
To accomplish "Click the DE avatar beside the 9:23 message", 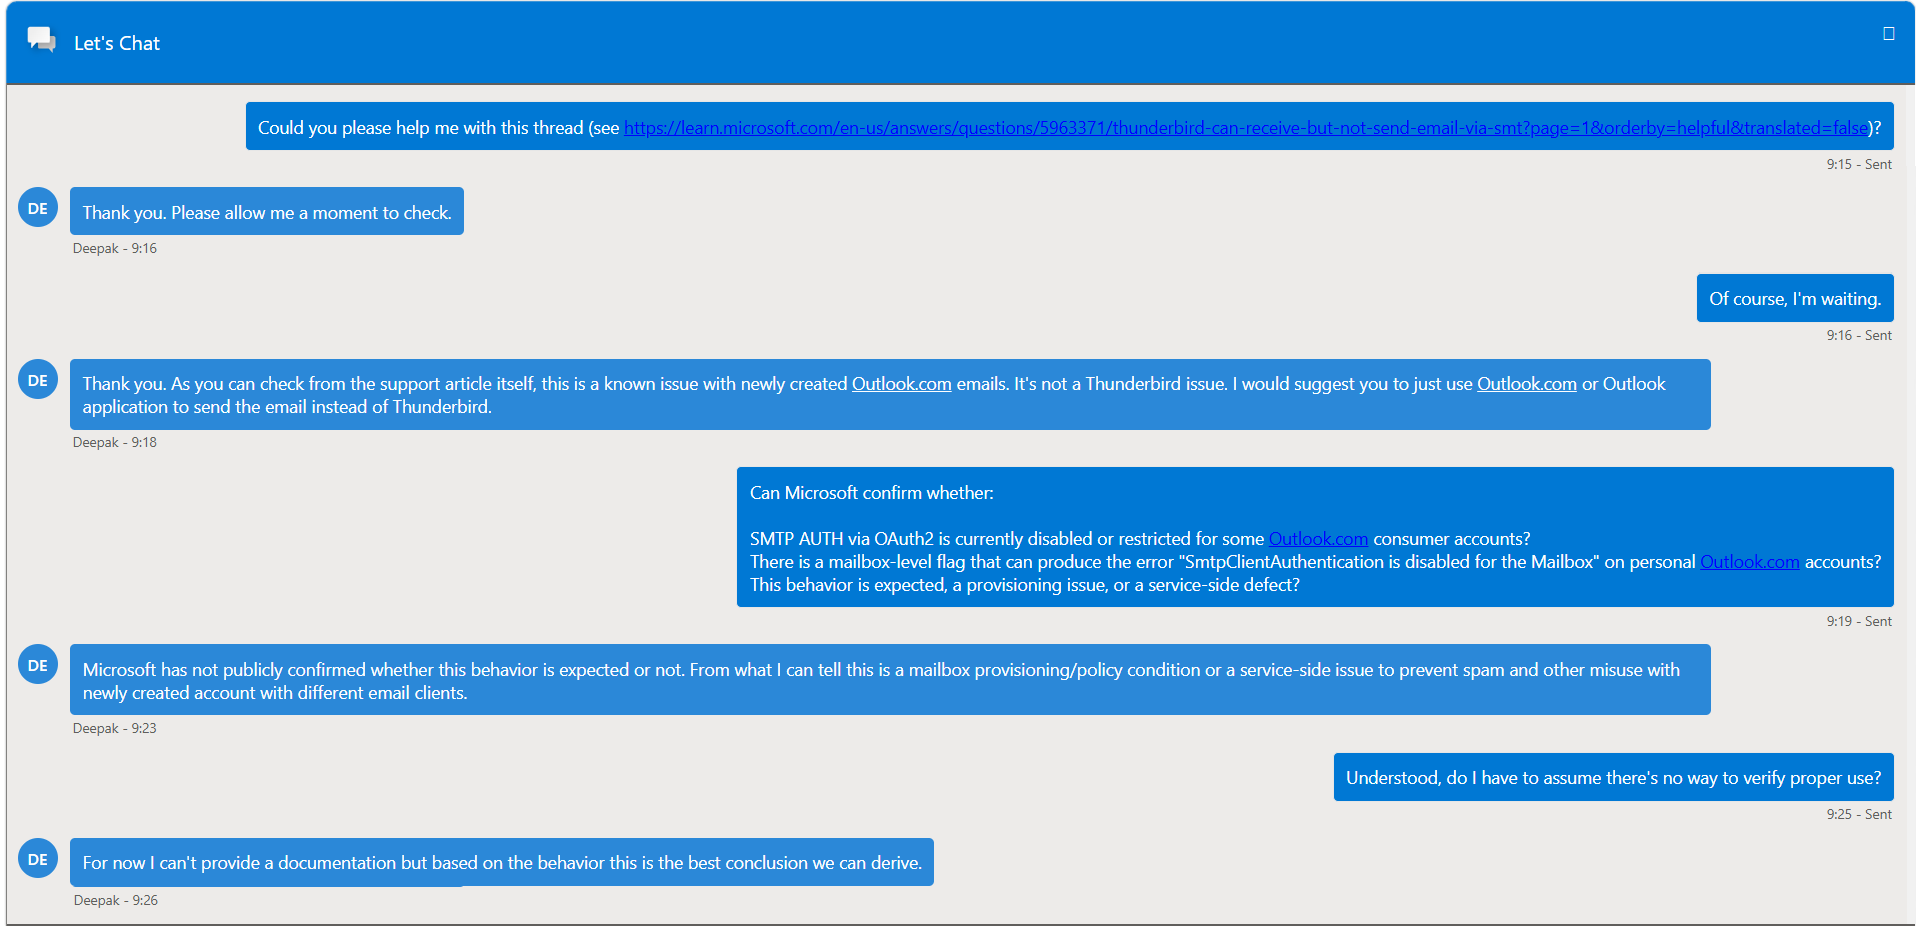I will point(38,665).
